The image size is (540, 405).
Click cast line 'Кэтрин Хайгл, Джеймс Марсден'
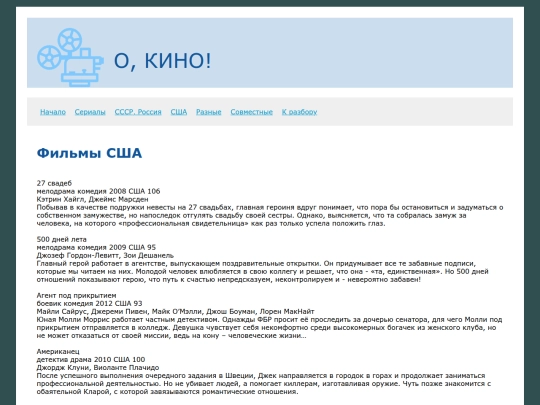coord(93,199)
